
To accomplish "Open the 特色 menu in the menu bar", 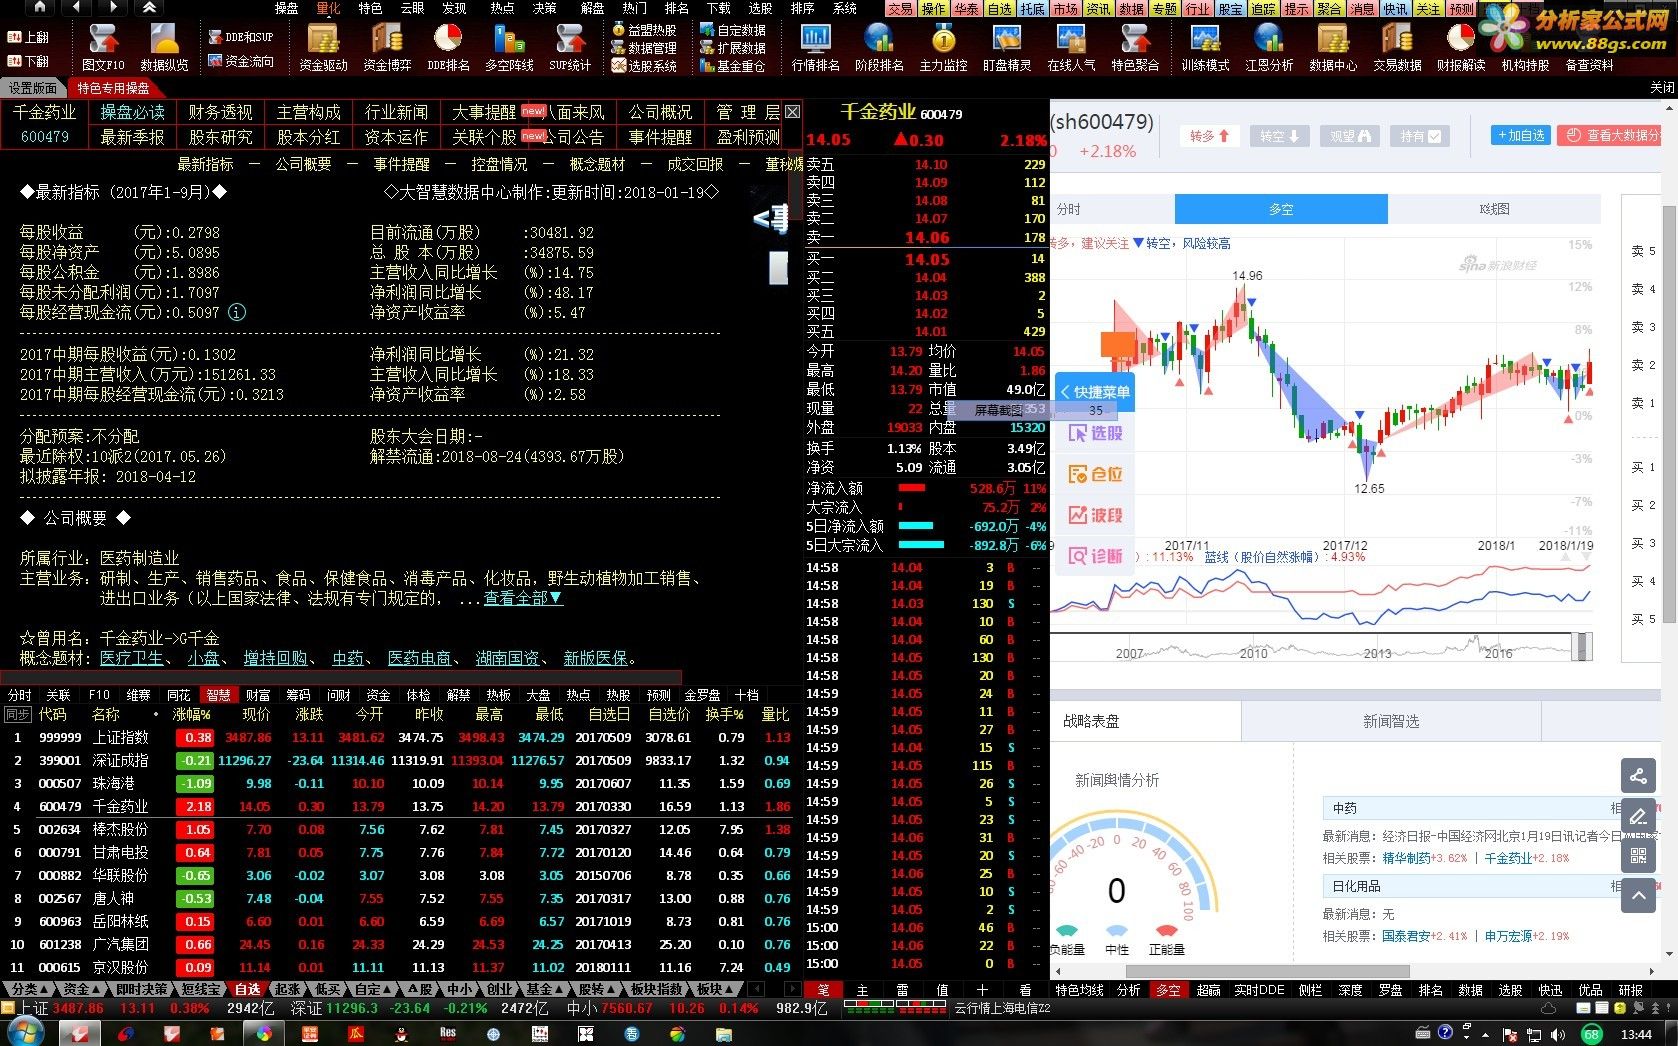I will (370, 8).
